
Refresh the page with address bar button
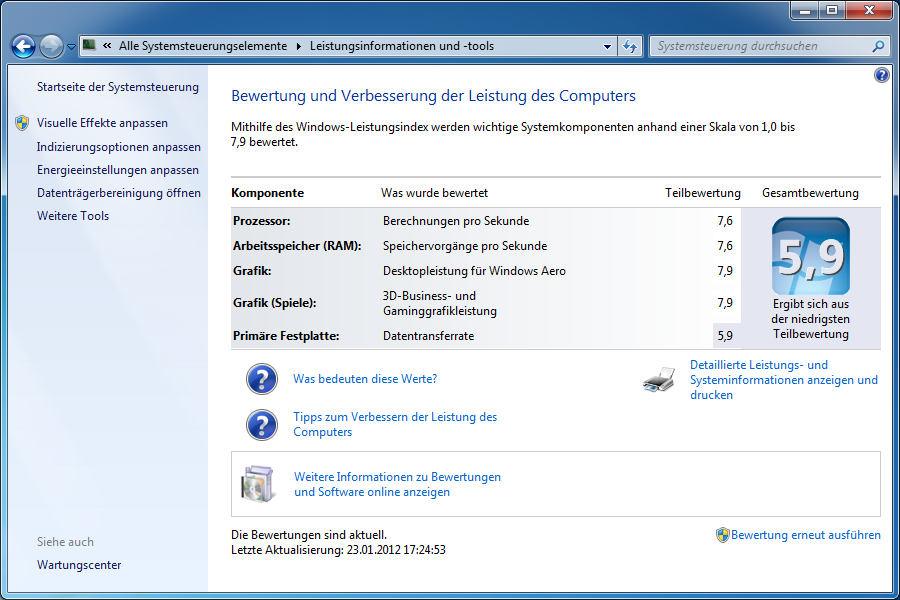click(x=630, y=47)
